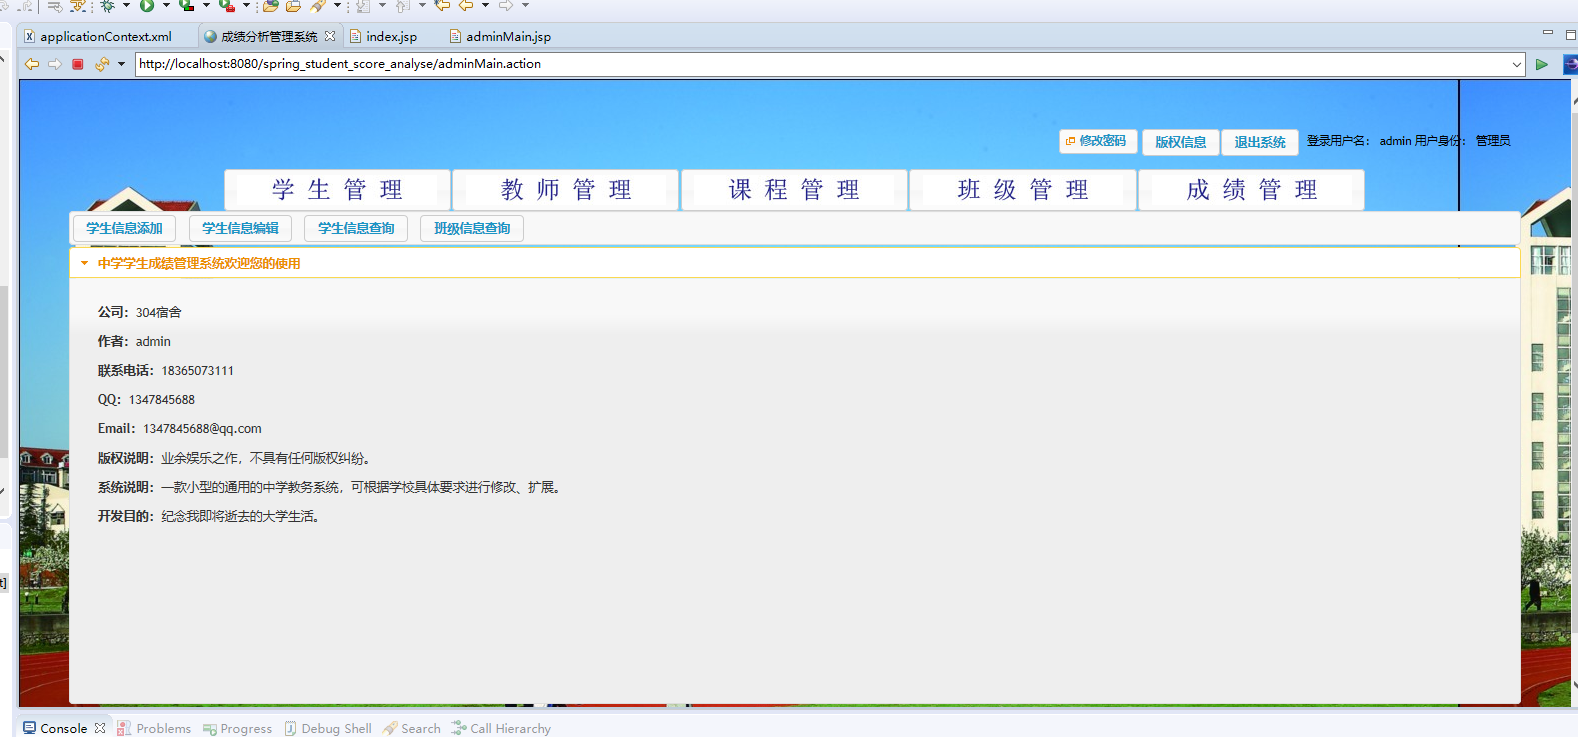1578x737 pixels.
Task: Click the Search flashlight icon in the toolbar
Action: point(318,6)
